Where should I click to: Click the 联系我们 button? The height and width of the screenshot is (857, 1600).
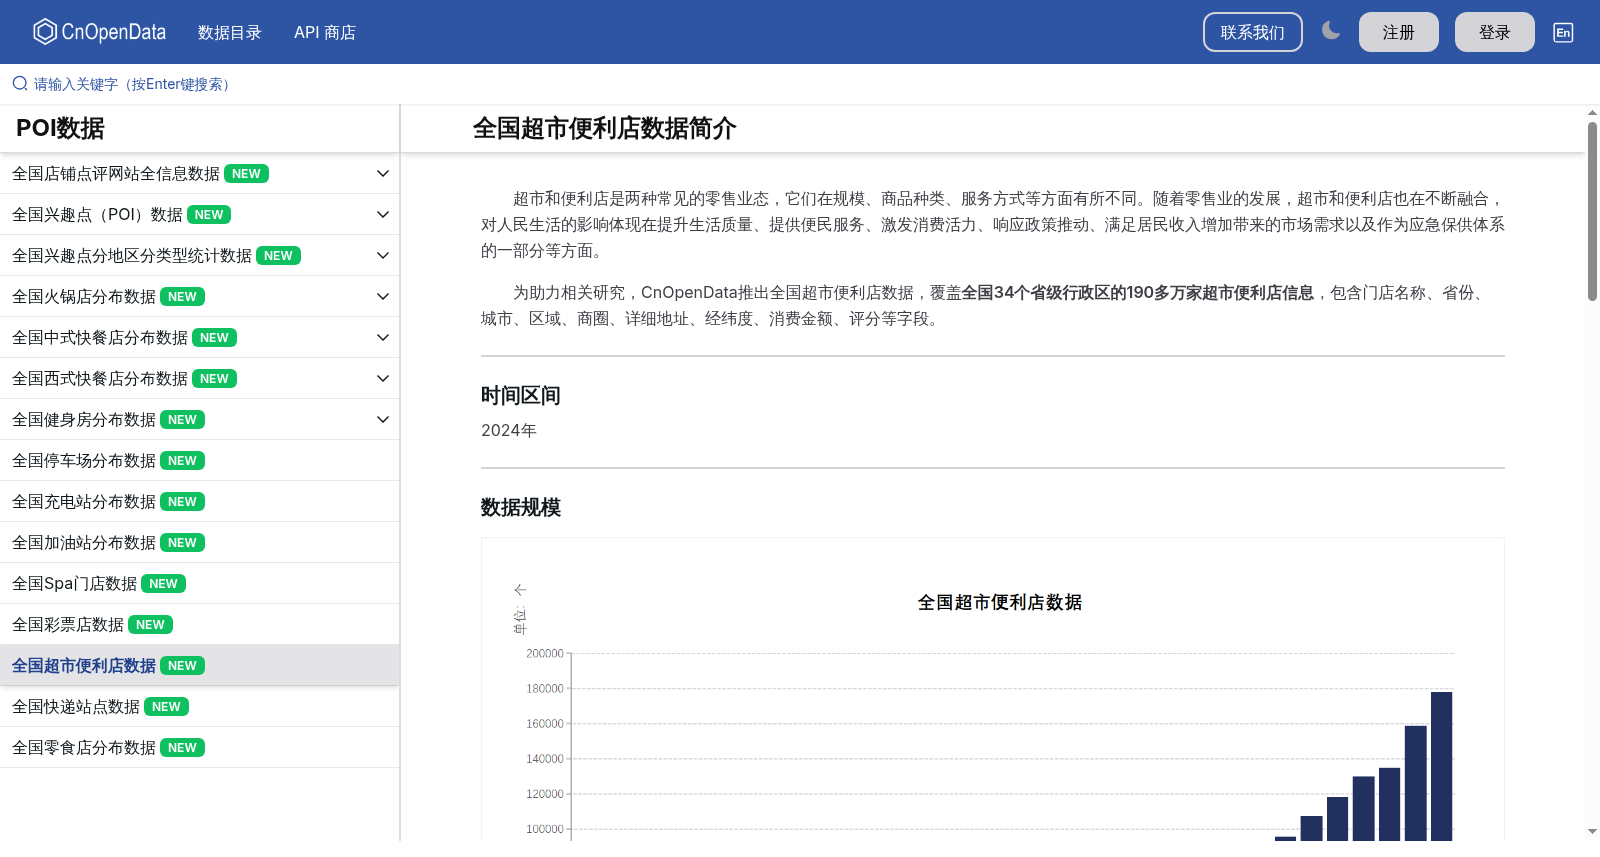[1252, 32]
